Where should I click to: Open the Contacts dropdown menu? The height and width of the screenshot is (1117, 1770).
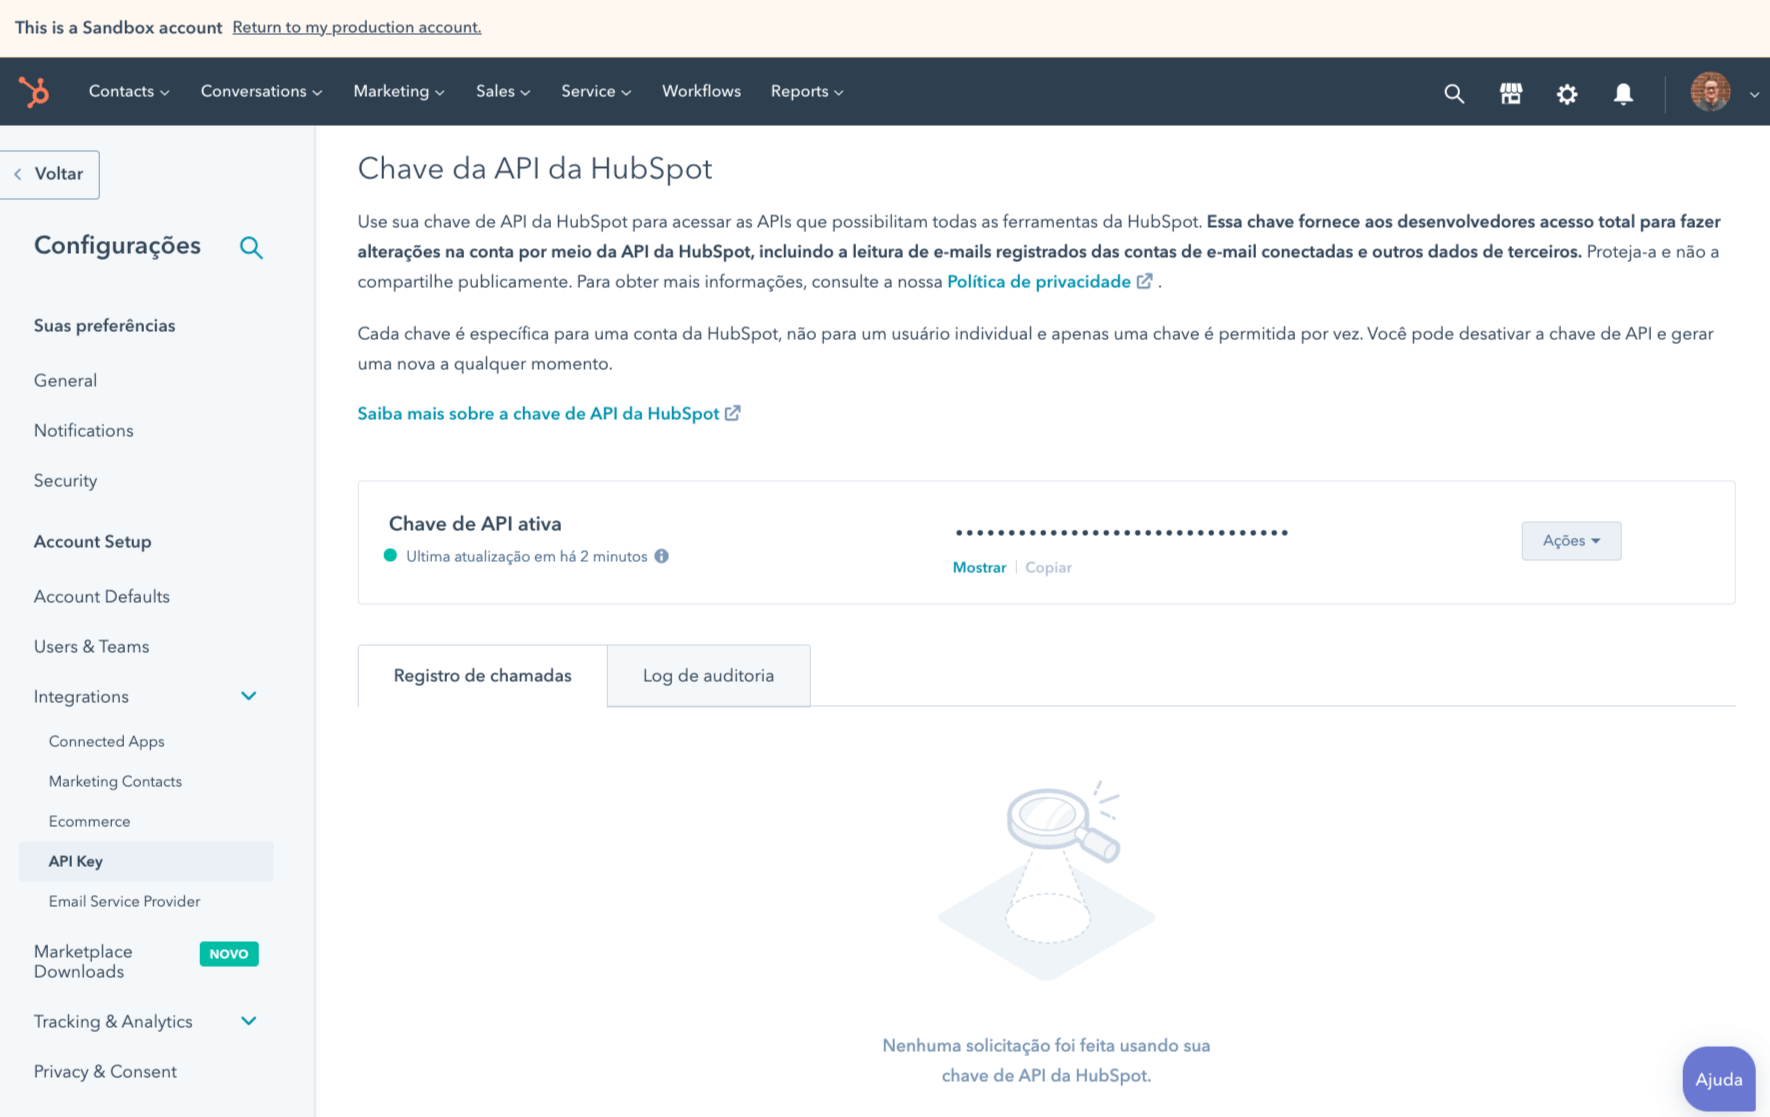pyautogui.click(x=129, y=91)
